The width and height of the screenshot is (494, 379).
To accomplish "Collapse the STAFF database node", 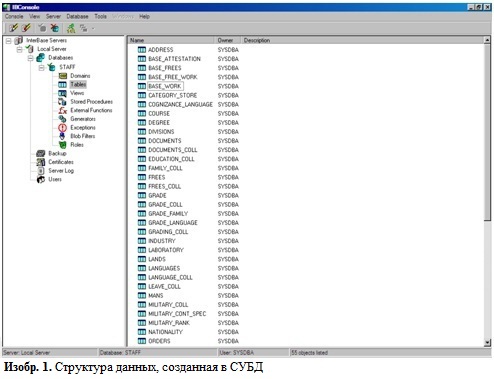I will (x=41, y=67).
